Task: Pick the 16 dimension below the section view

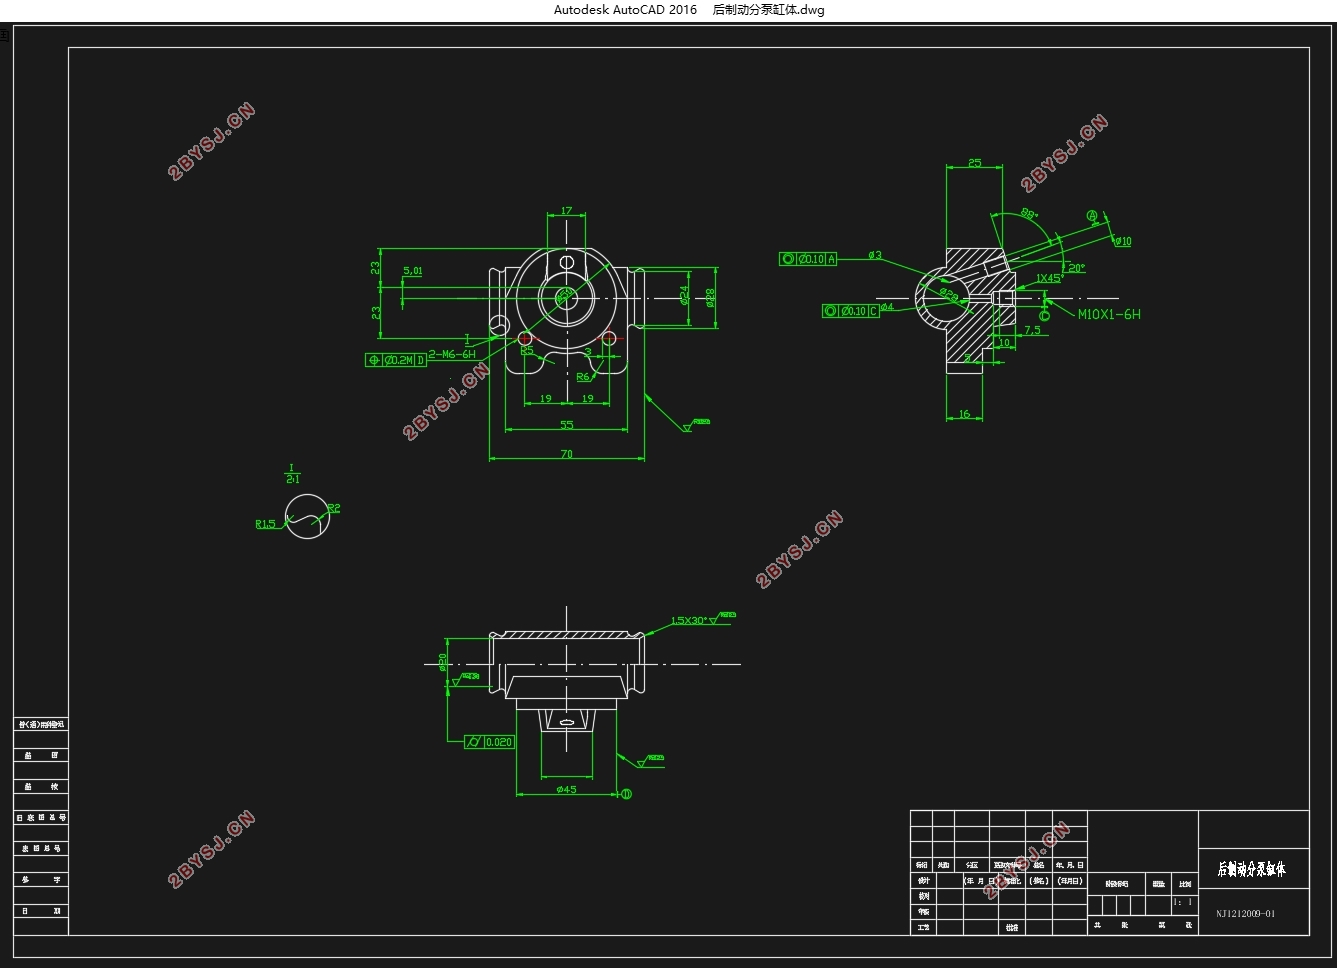Action: pos(964,413)
